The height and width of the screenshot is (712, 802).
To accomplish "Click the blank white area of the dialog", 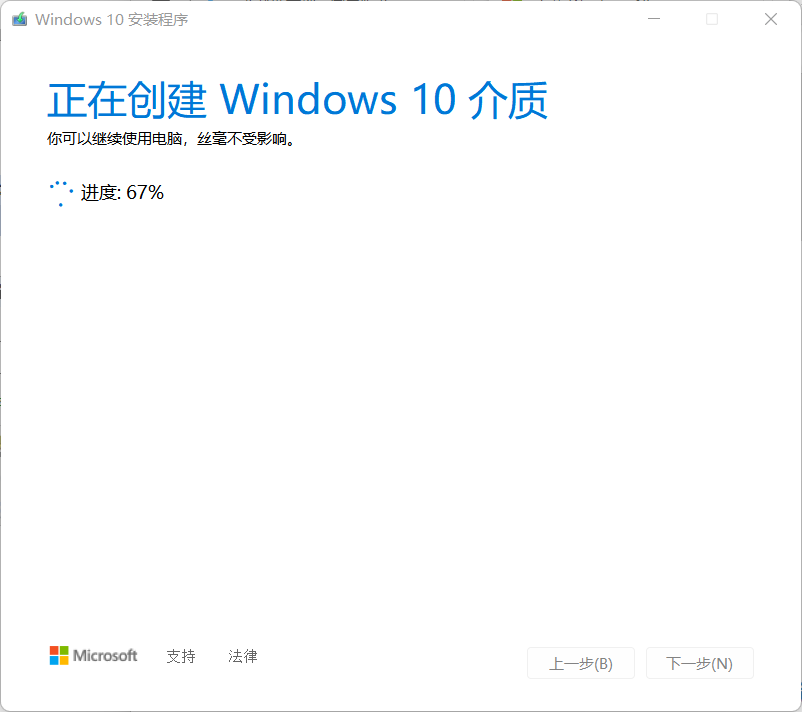I will tap(401, 409).
